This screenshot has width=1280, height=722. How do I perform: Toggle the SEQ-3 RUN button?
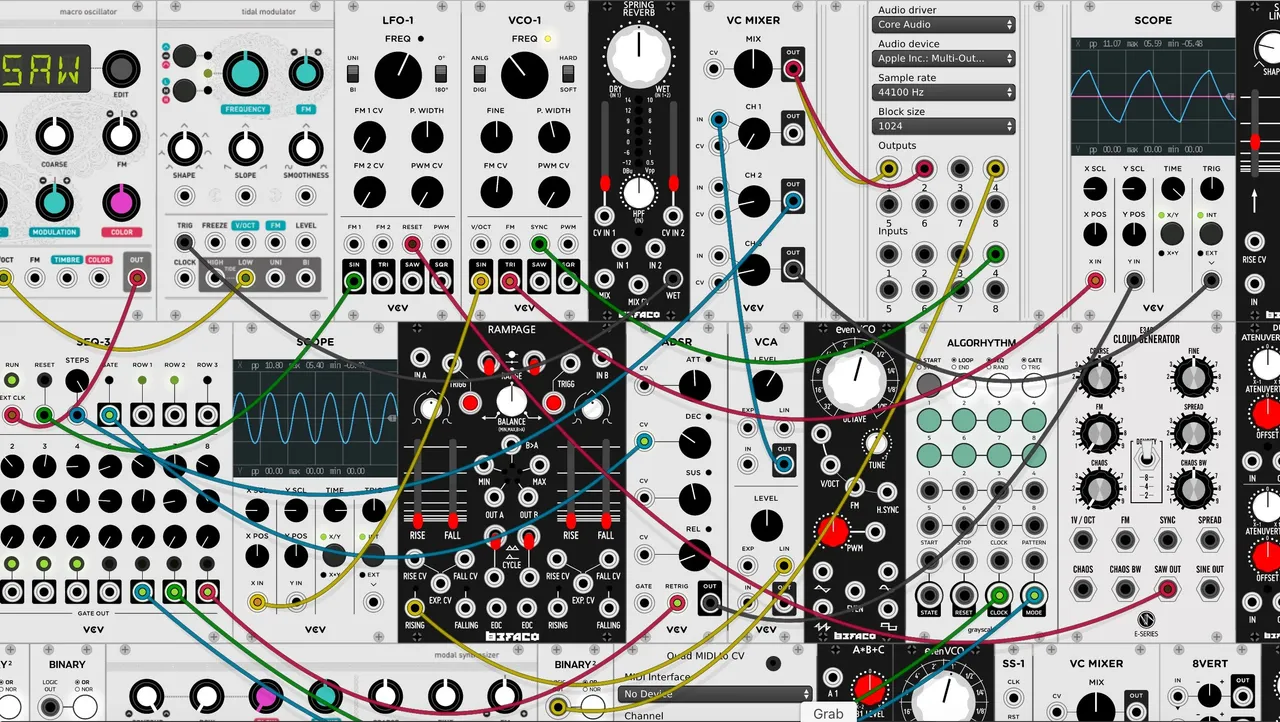pyautogui.click(x=12, y=381)
